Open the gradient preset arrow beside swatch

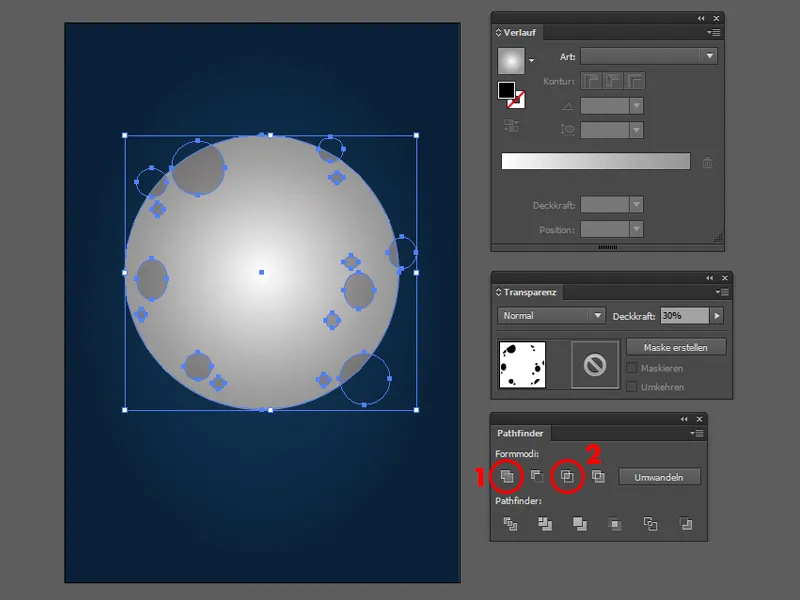coord(532,61)
